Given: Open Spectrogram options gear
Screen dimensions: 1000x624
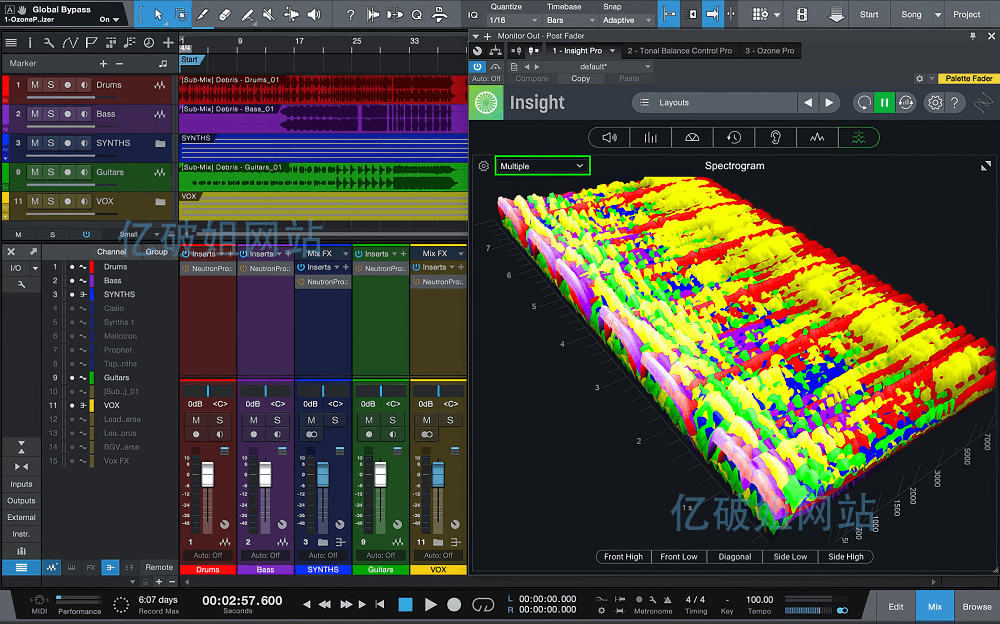Looking at the screenshot, I should [483, 166].
